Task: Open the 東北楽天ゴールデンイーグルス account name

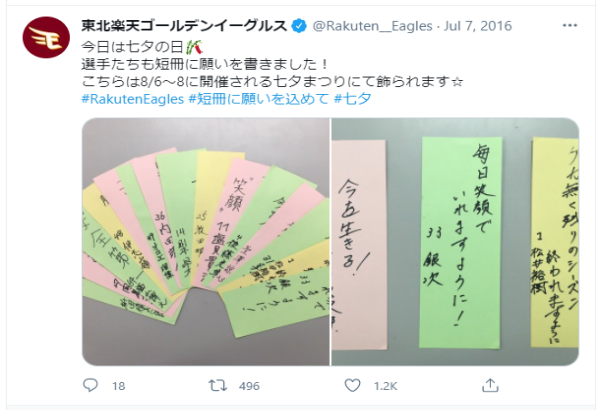Action: (184, 26)
